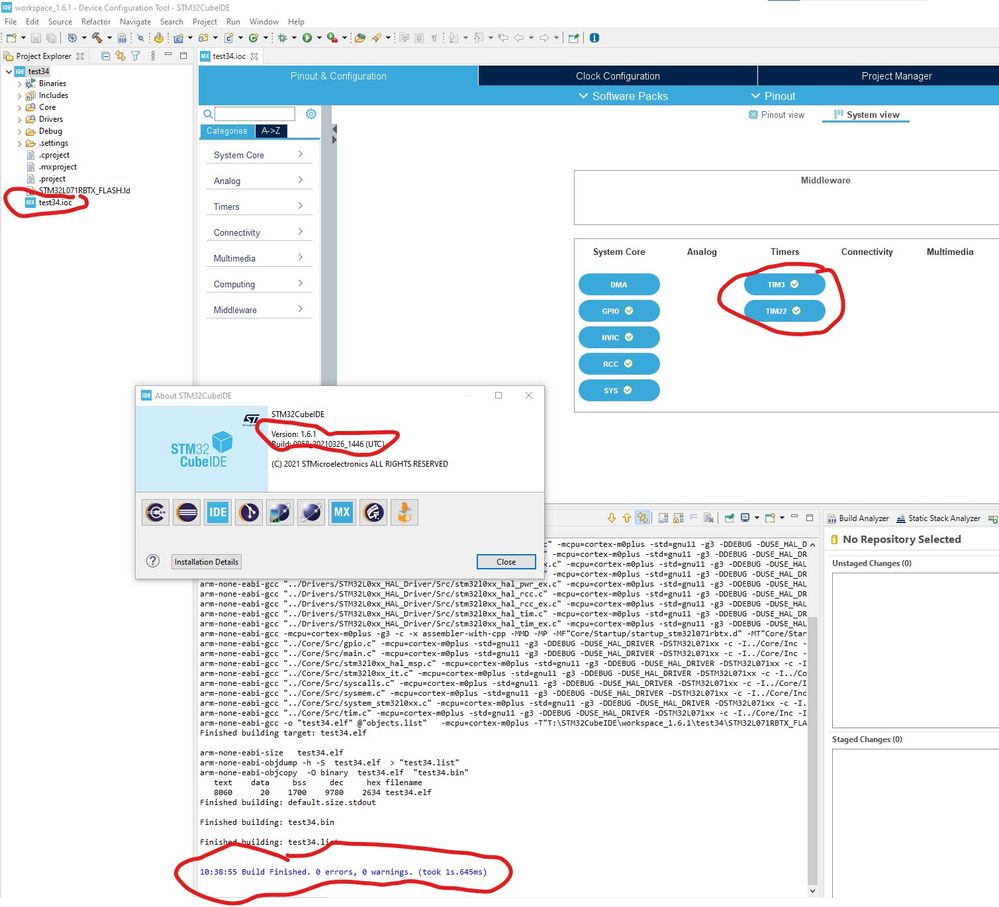
Task: Select the Categories toggle in the pinout sidebar
Action: coord(227,131)
